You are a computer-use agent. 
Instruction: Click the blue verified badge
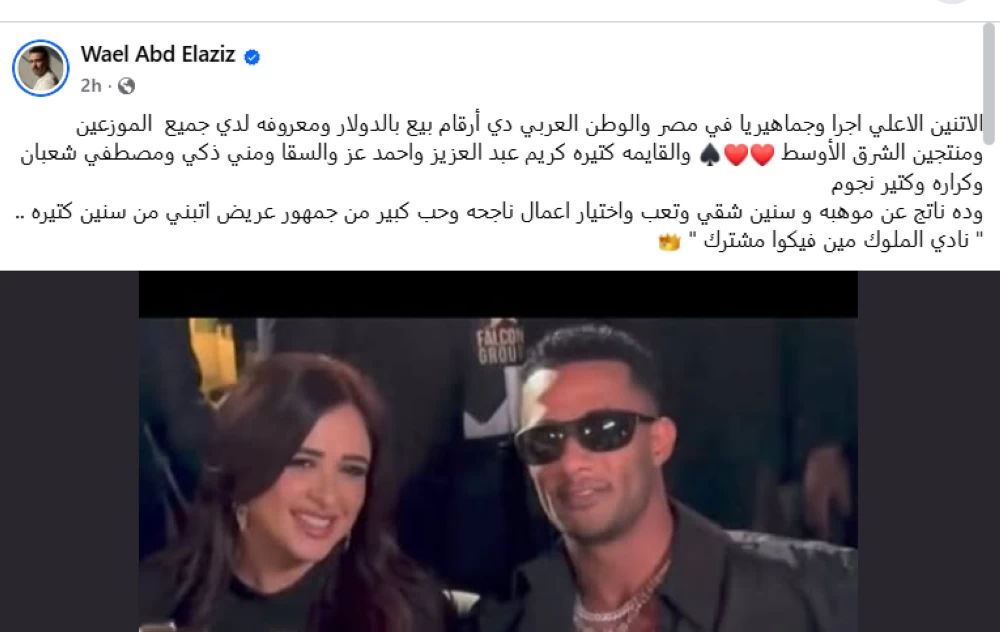click(x=252, y=57)
